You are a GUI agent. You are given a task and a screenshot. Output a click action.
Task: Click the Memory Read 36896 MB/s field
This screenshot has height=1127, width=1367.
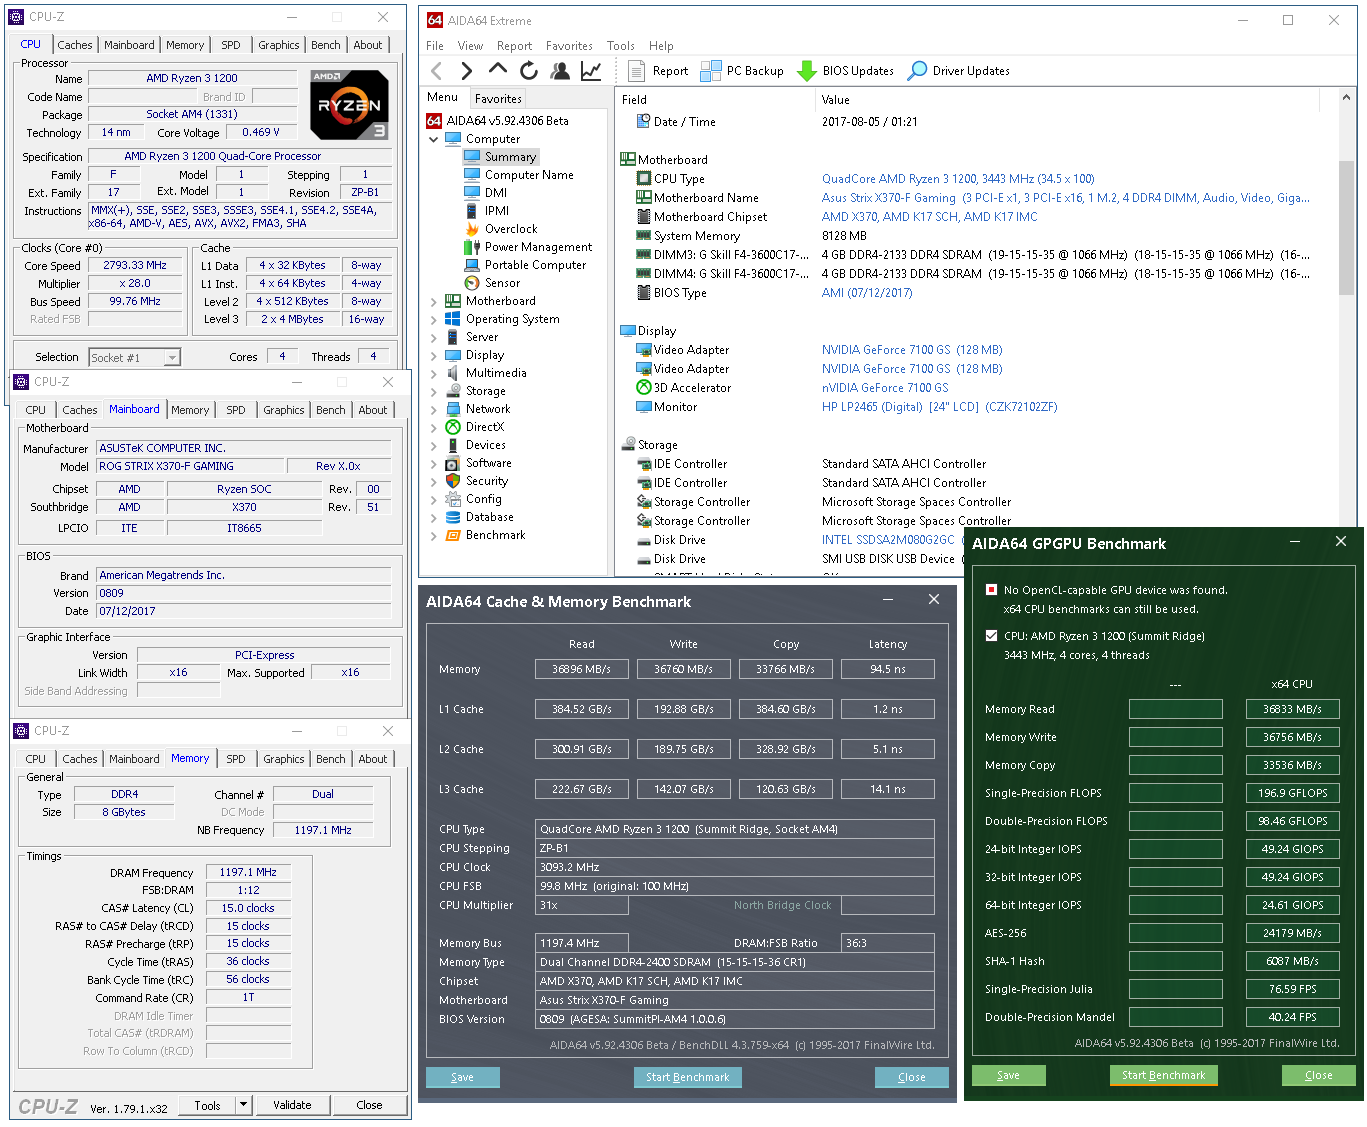click(x=582, y=669)
